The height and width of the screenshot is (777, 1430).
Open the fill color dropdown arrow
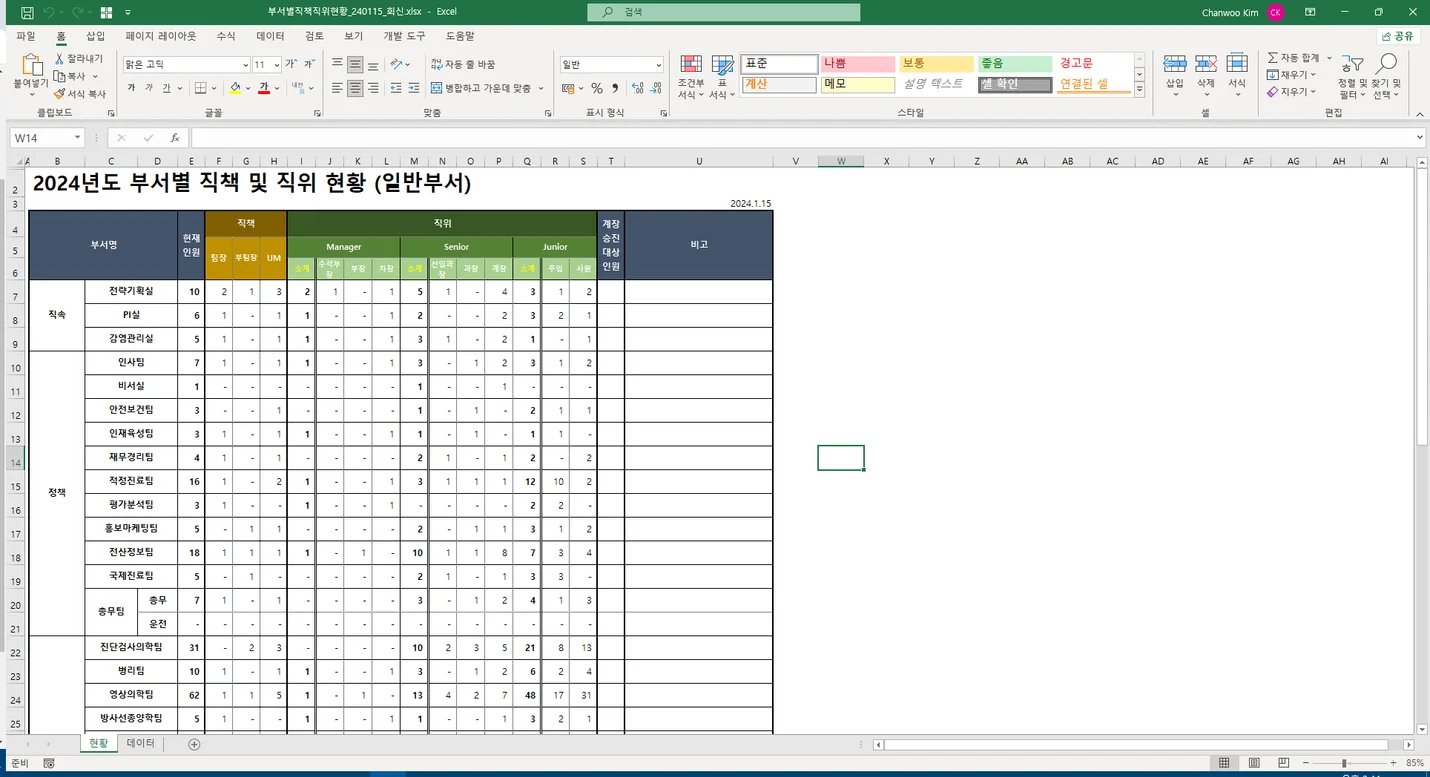click(x=248, y=88)
